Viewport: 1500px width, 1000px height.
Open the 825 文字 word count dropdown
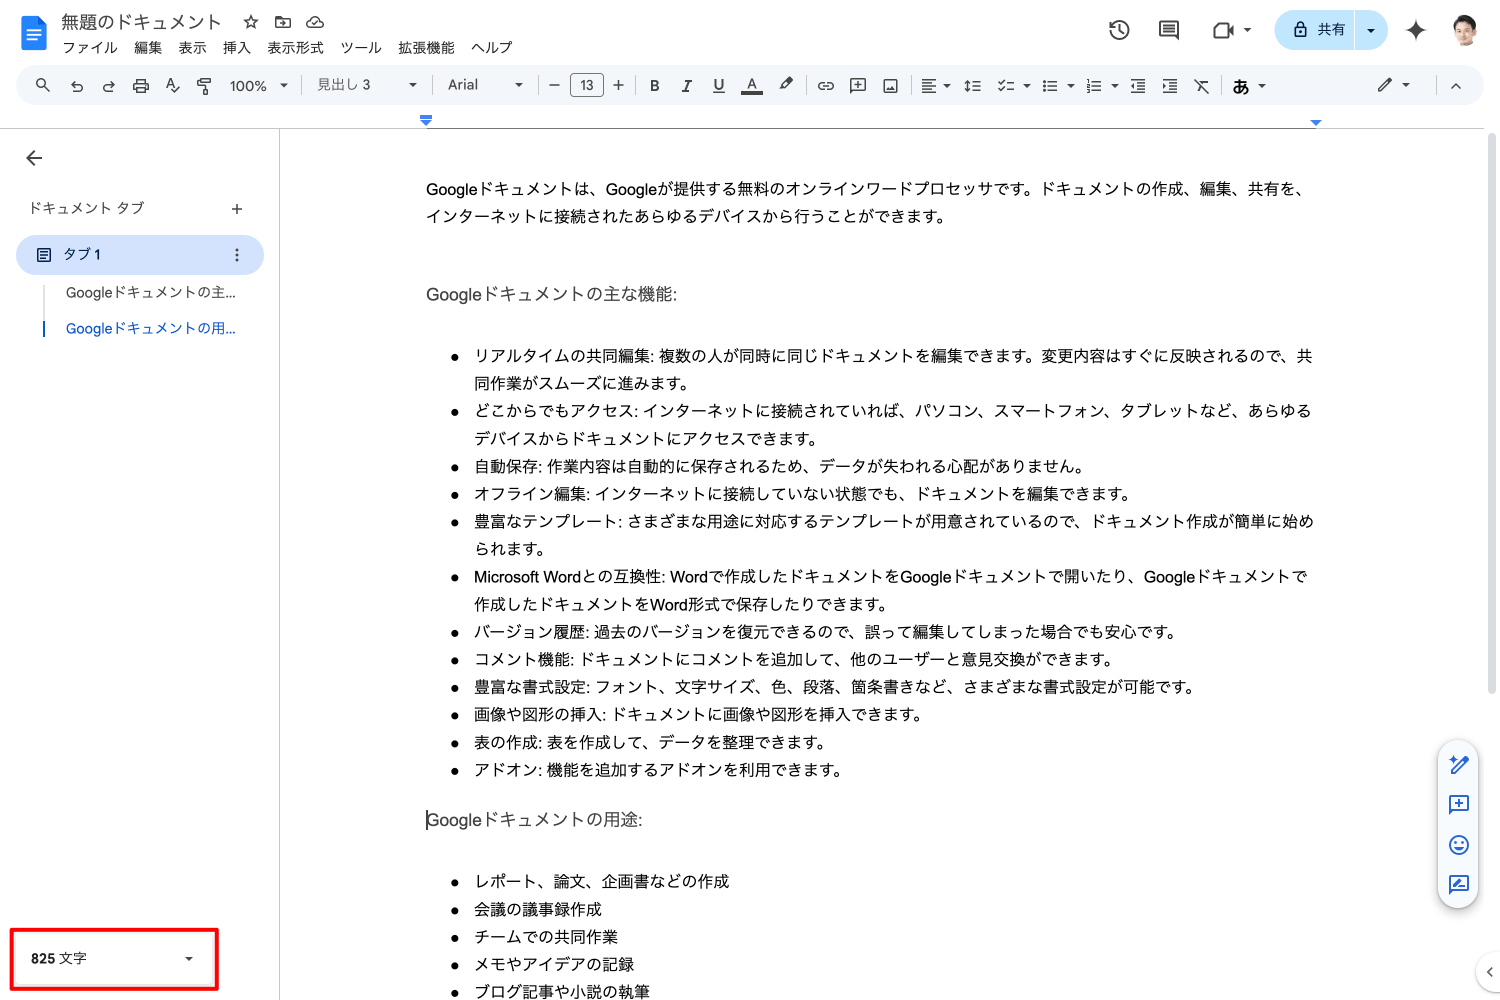coord(113,958)
